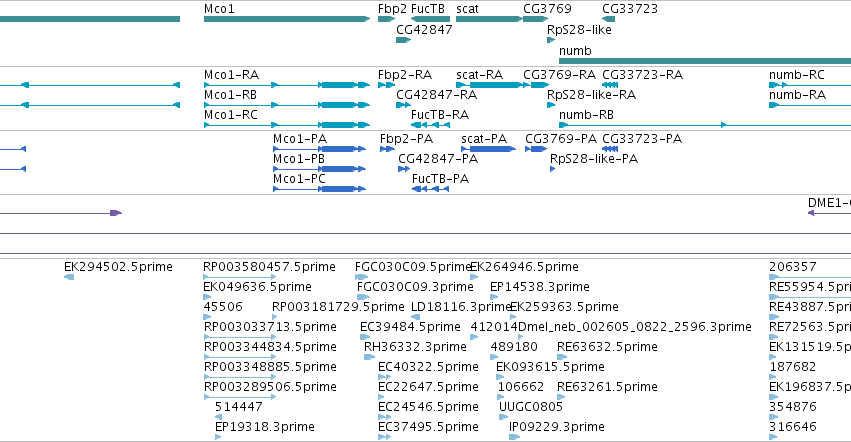Screen dimensions: 851x442
Task: Click the CG42847-RA transcript label
Action: (436, 94)
